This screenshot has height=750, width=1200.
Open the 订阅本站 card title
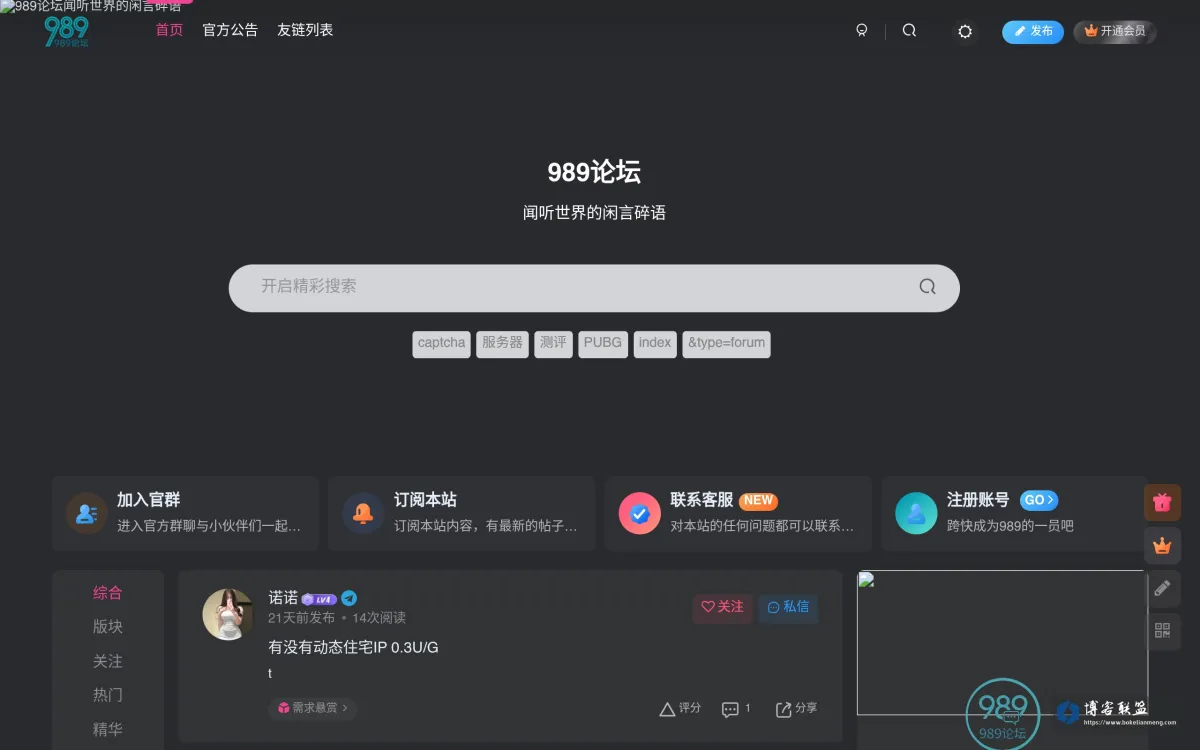pyautogui.click(x=425, y=500)
